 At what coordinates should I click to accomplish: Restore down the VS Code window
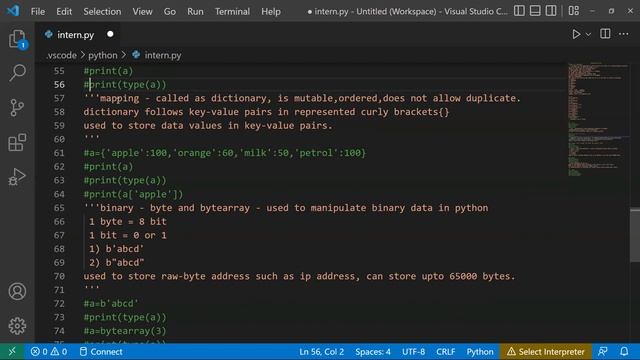click(611, 11)
